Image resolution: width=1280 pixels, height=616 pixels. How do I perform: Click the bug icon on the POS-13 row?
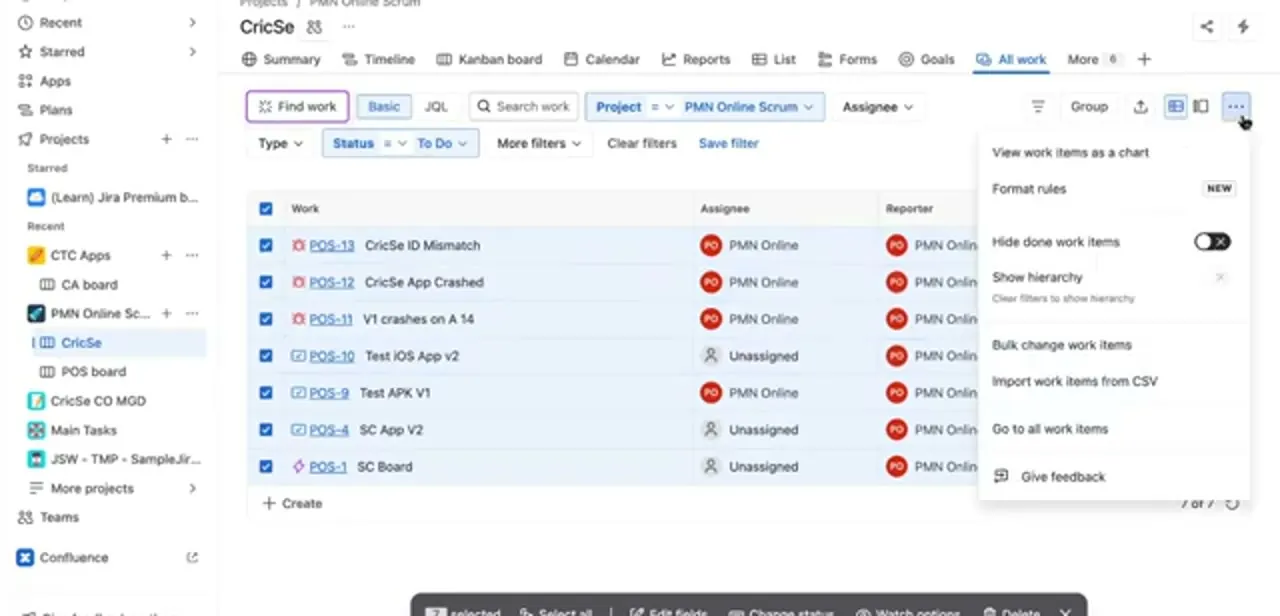[298, 245]
